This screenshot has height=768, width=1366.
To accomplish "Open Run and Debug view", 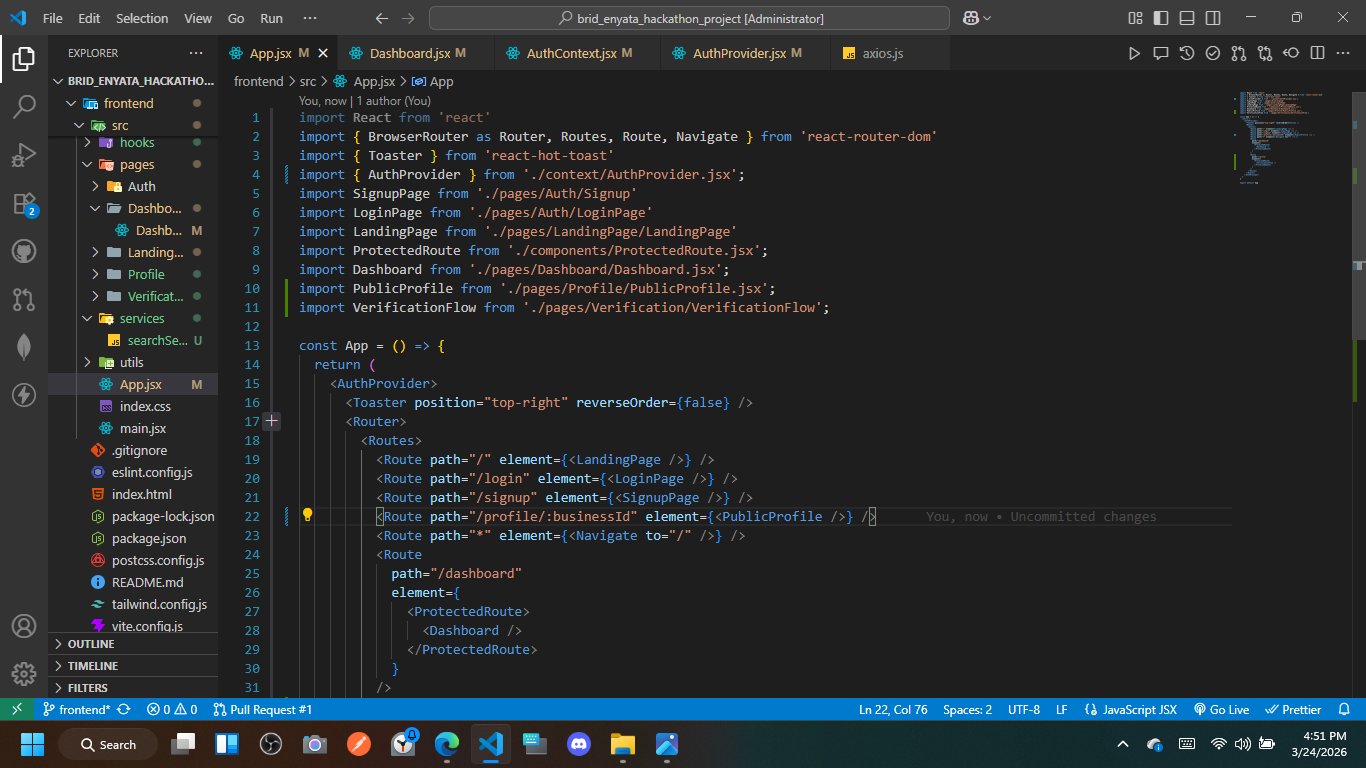I will point(24,156).
